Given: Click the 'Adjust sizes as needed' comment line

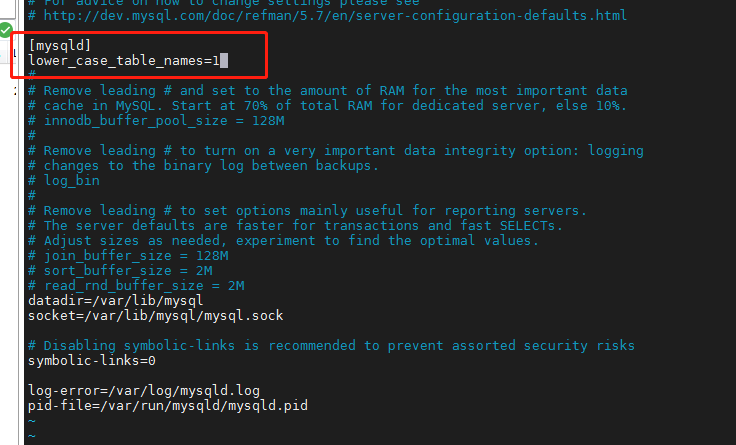Looking at the screenshot, I should [284, 241].
